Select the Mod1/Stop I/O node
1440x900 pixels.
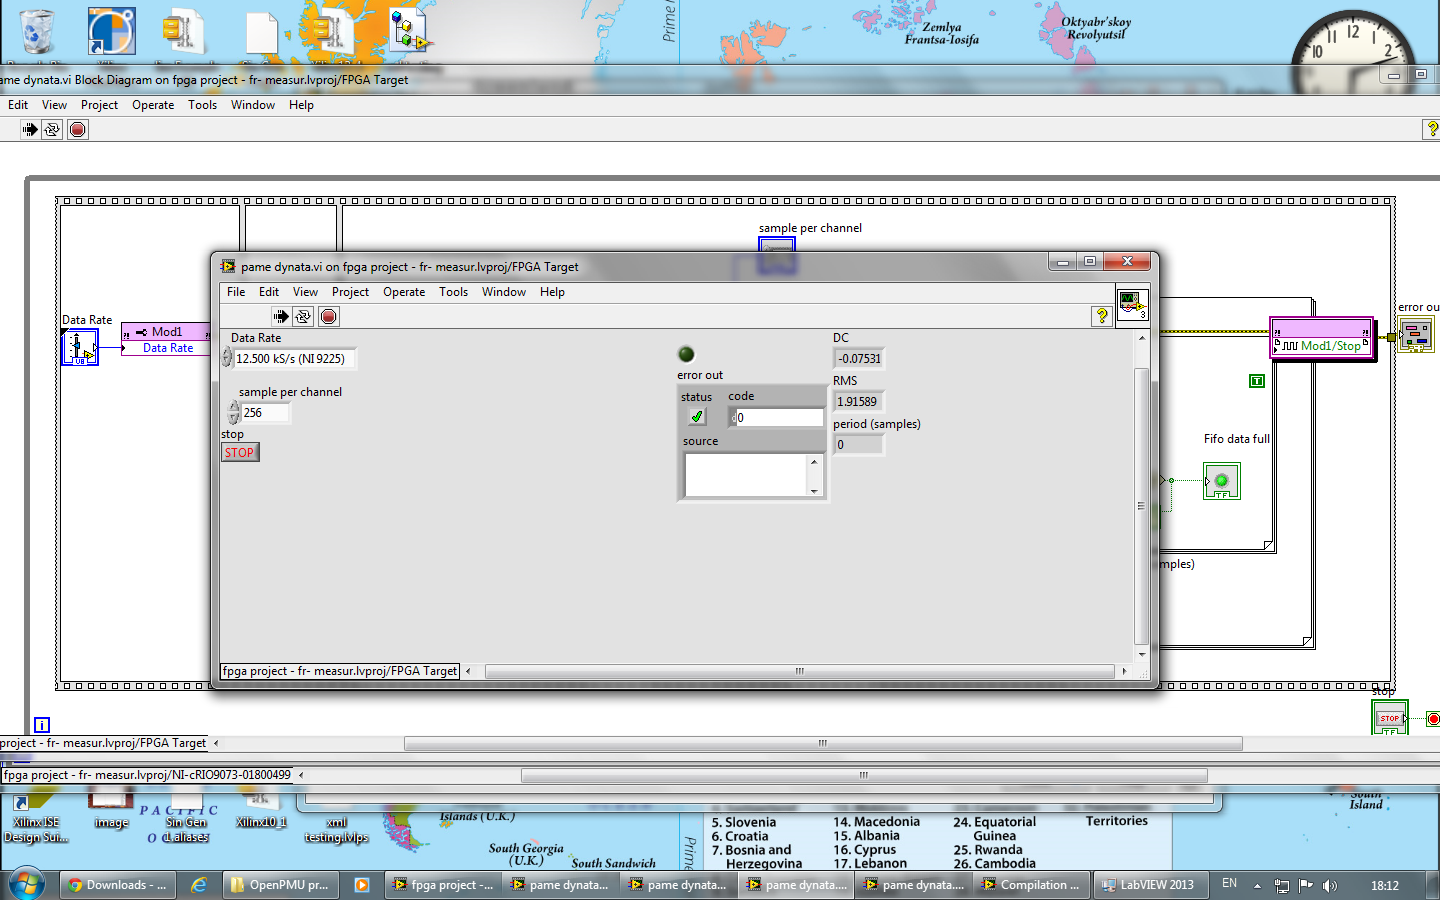tap(1322, 338)
